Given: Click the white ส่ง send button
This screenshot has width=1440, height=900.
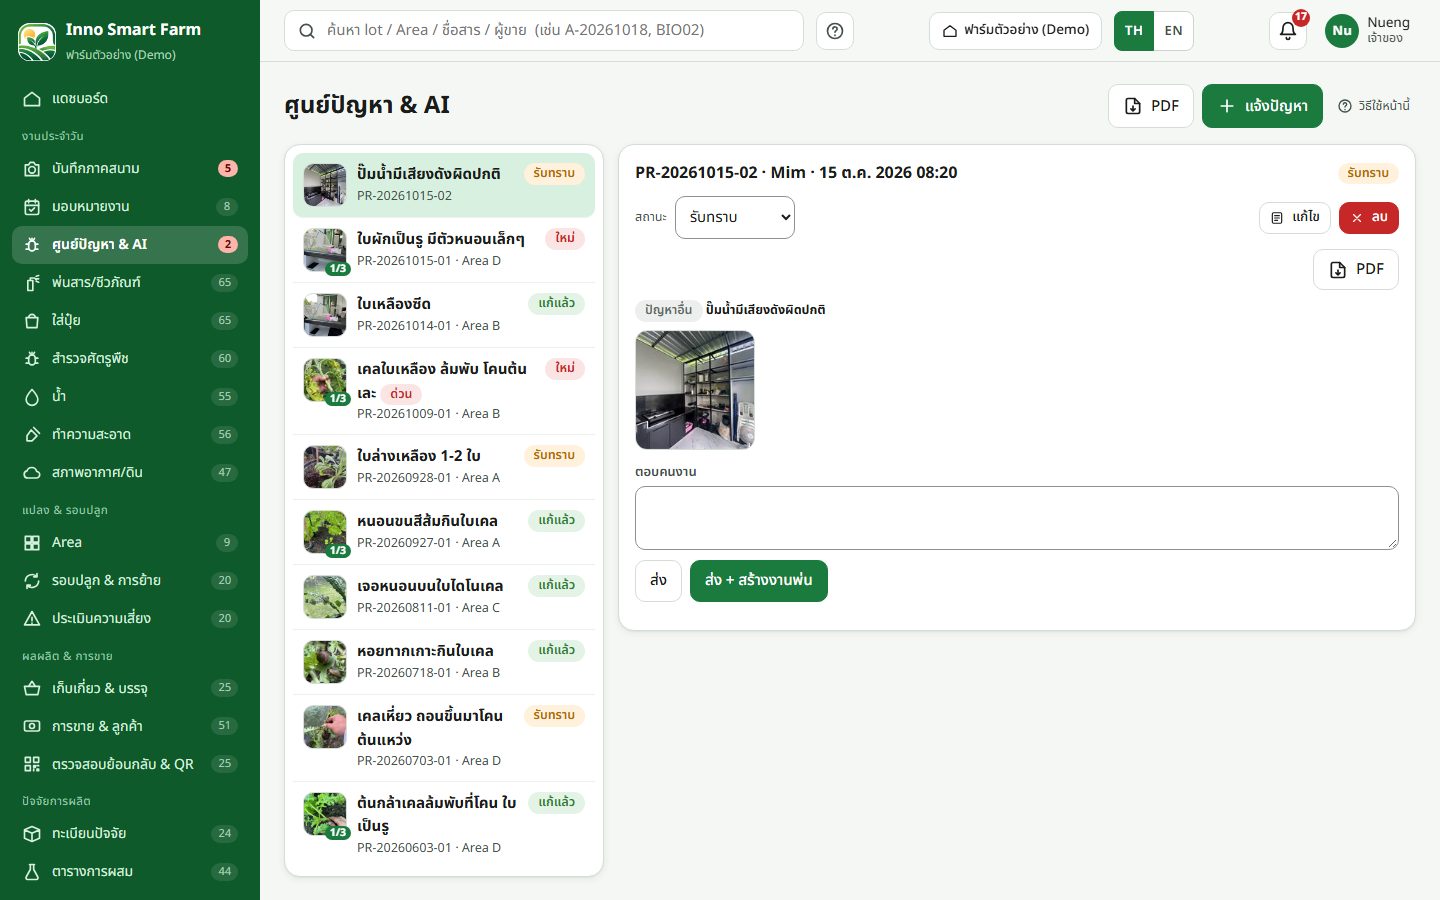Looking at the screenshot, I should [x=658, y=581].
